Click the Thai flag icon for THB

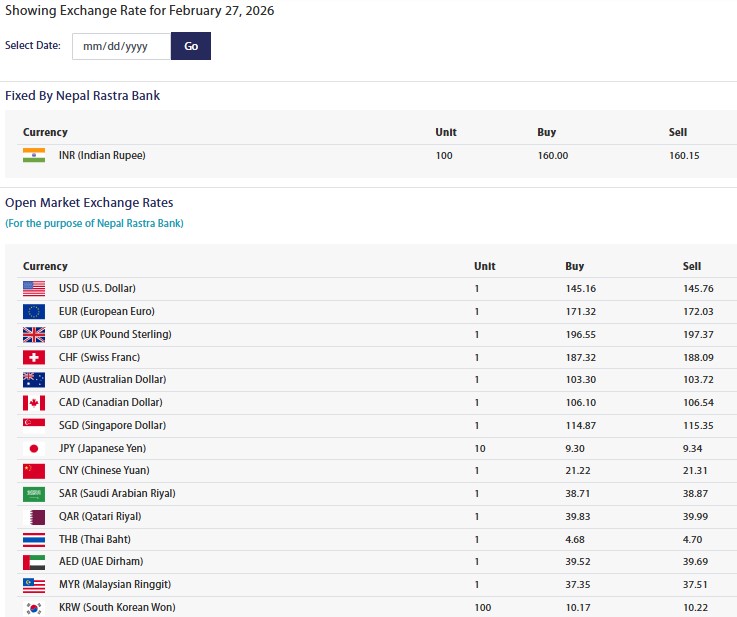[33, 540]
